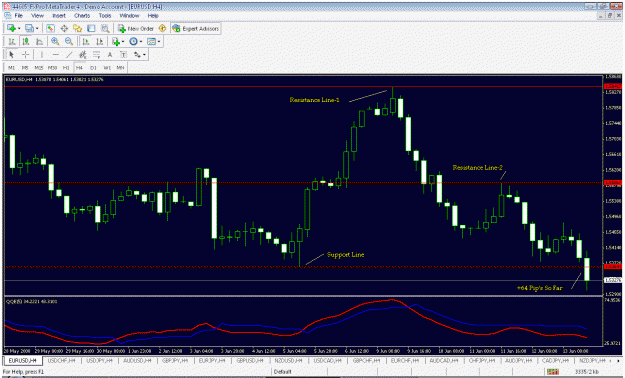This screenshot has width=625, height=378.
Task: Switch to the D1 timeframe
Action: pos(93,68)
